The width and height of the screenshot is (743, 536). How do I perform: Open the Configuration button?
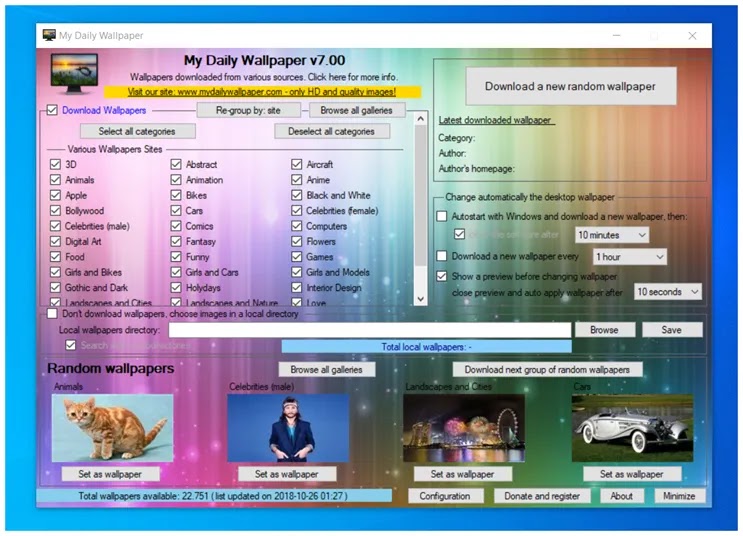click(445, 496)
